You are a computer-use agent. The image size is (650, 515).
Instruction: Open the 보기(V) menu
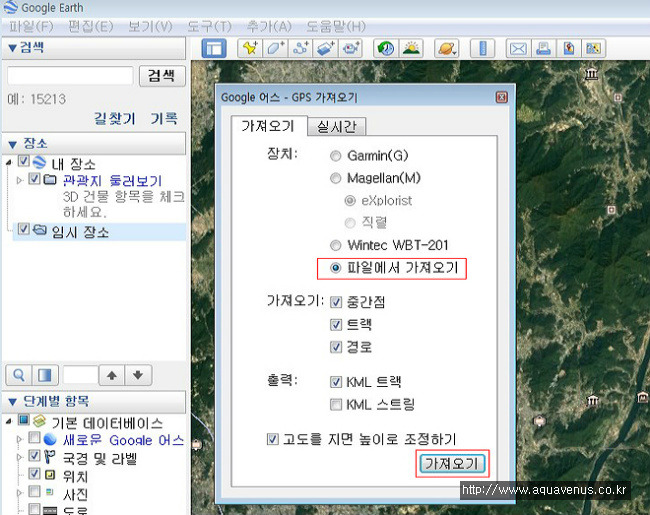[150, 27]
